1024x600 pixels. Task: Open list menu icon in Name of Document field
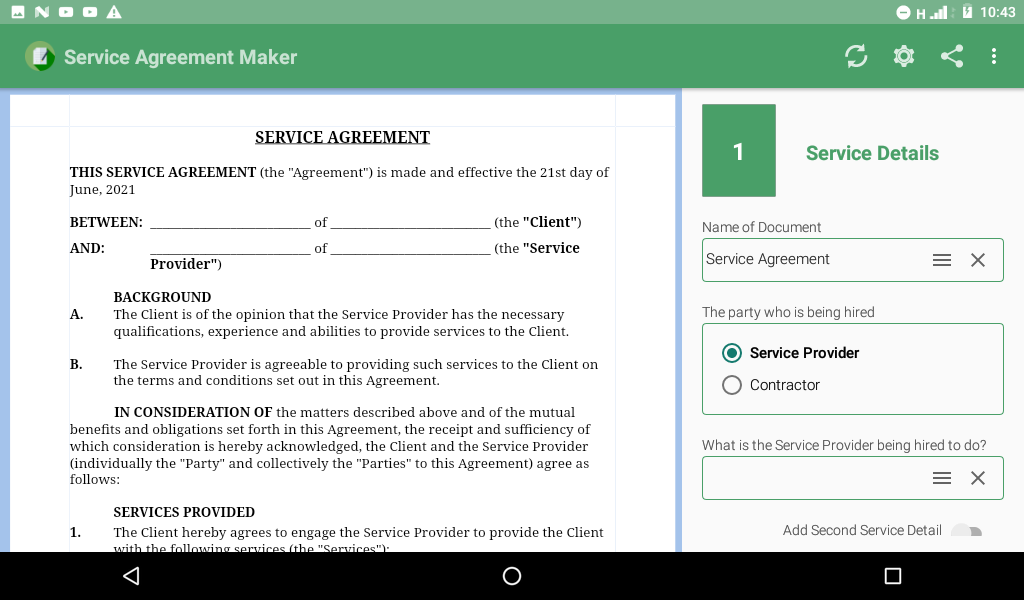point(942,260)
